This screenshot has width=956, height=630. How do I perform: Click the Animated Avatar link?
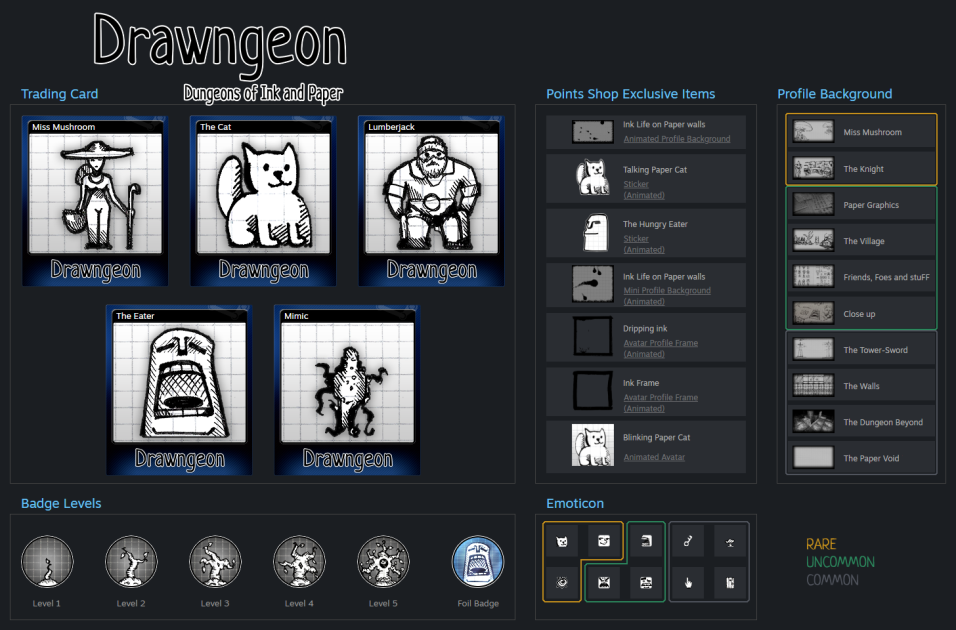point(654,457)
